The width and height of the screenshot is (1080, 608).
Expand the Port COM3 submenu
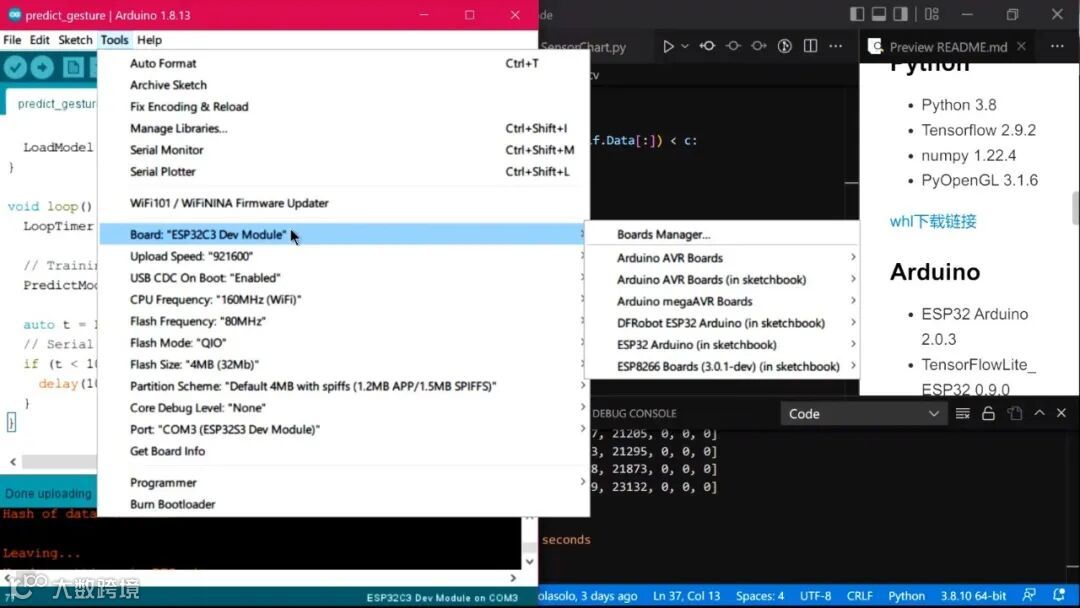(x=344, y=429)
